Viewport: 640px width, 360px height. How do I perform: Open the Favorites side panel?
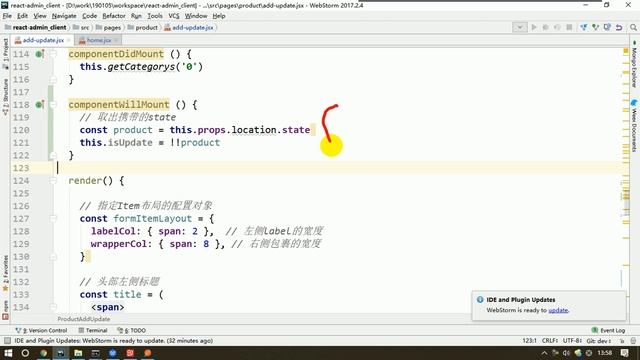[5, 273]
